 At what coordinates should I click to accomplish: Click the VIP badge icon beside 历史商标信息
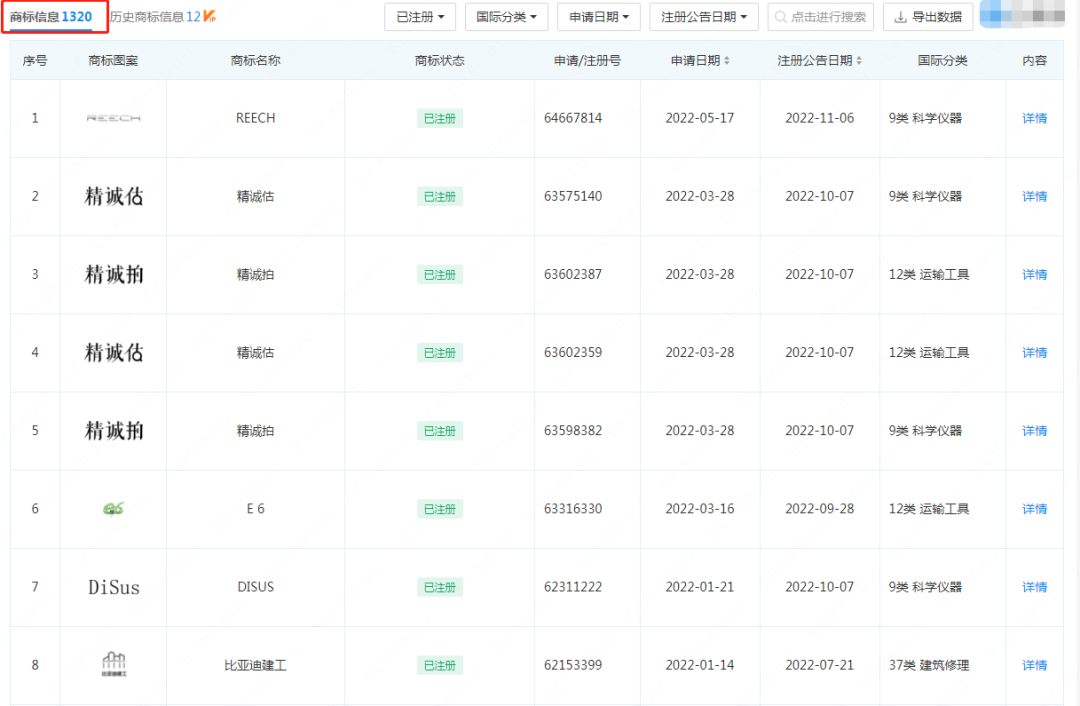tap(210, 17)
